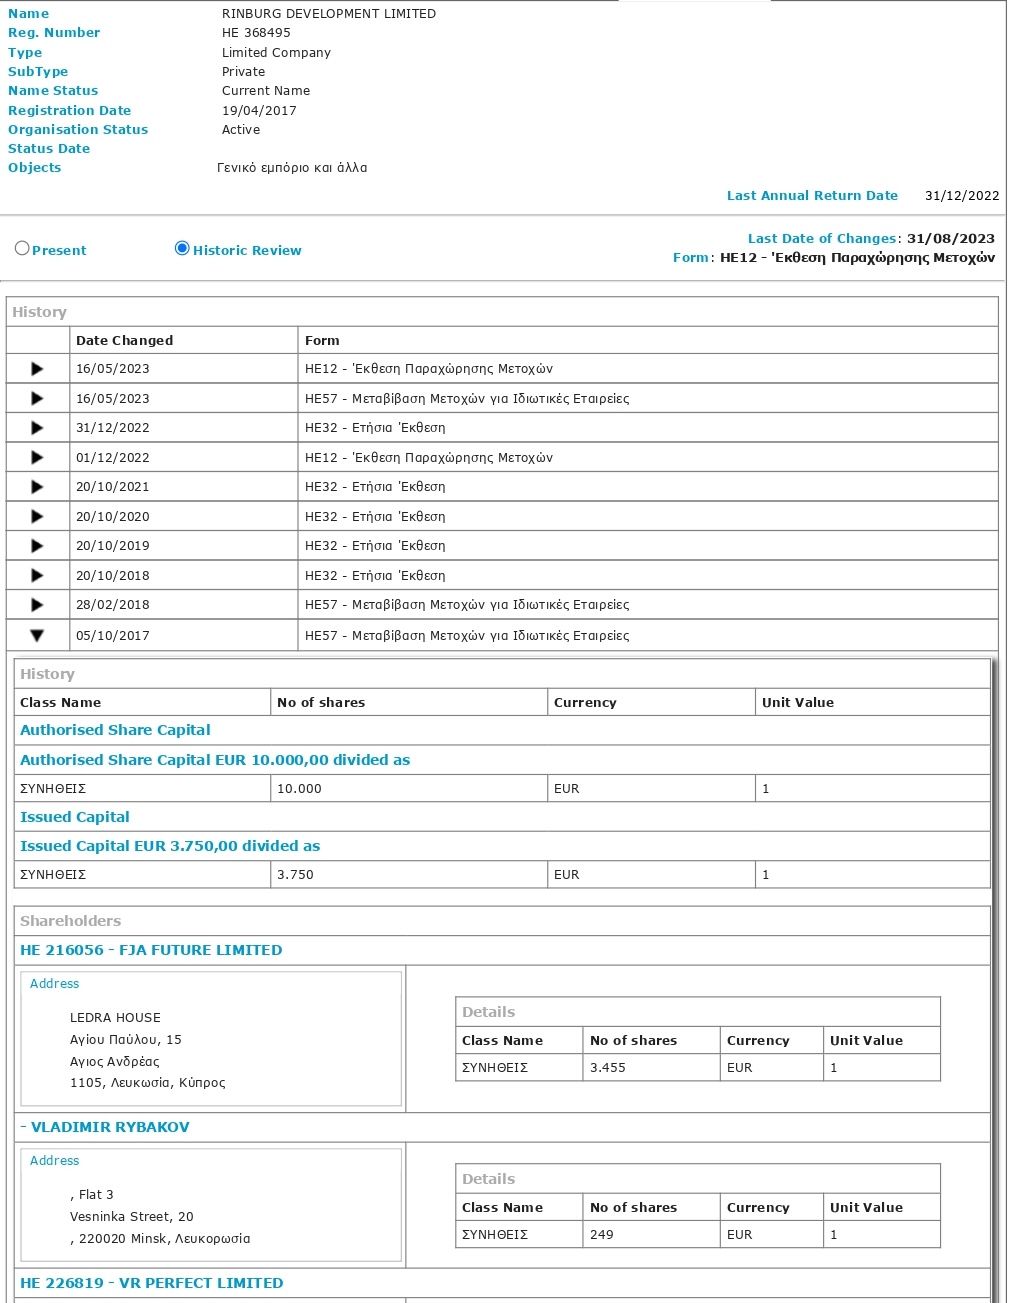This screenshot has width=1010, height=1303.
Task: Click the 10.000 authorised shares cell
Action: coord(409,788)
